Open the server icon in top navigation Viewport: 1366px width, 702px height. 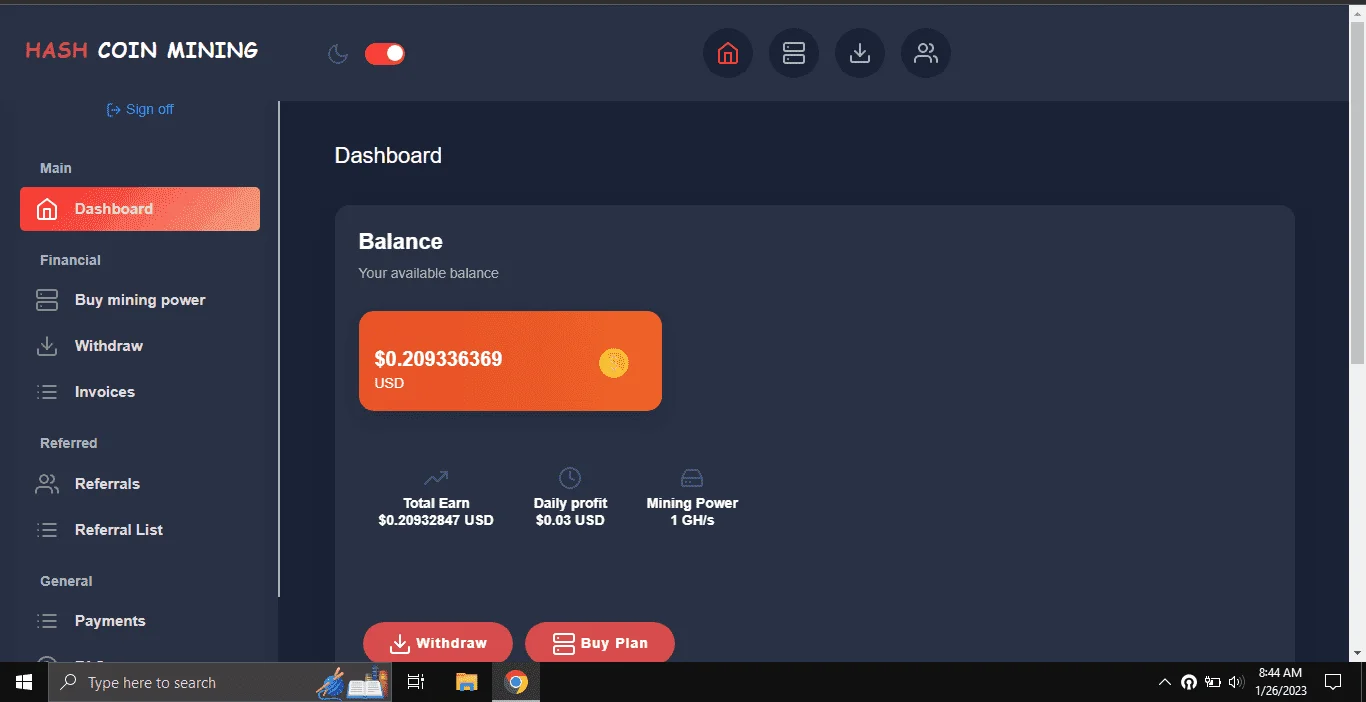pyautogui.click(x=794, y=53)
